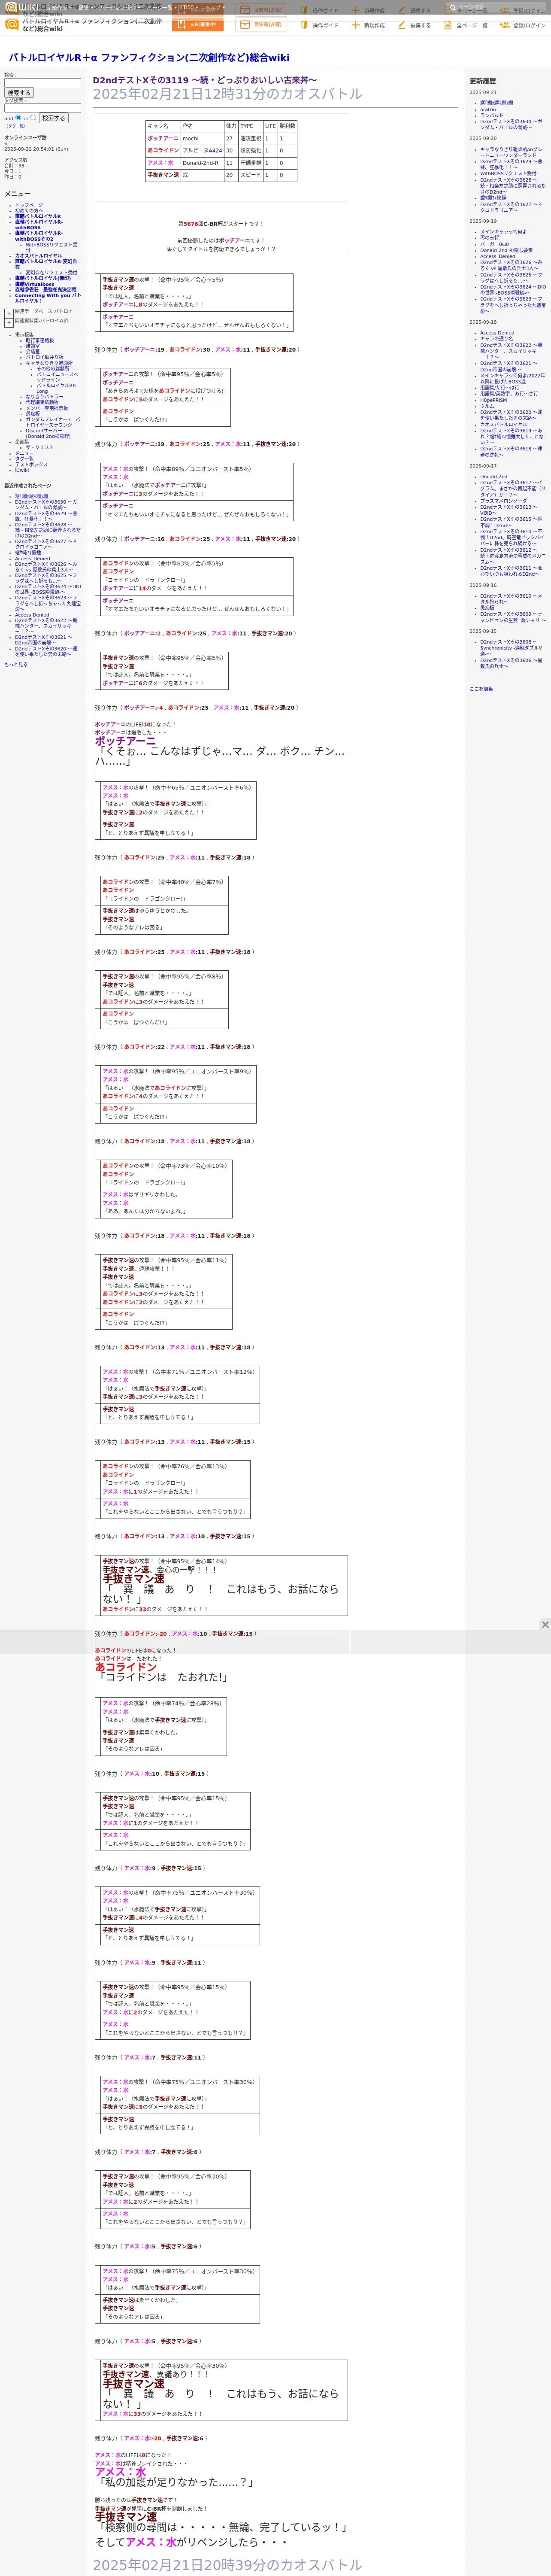
Task: Click もっと見る under recent pages
Action: click(x=16, y=664)
